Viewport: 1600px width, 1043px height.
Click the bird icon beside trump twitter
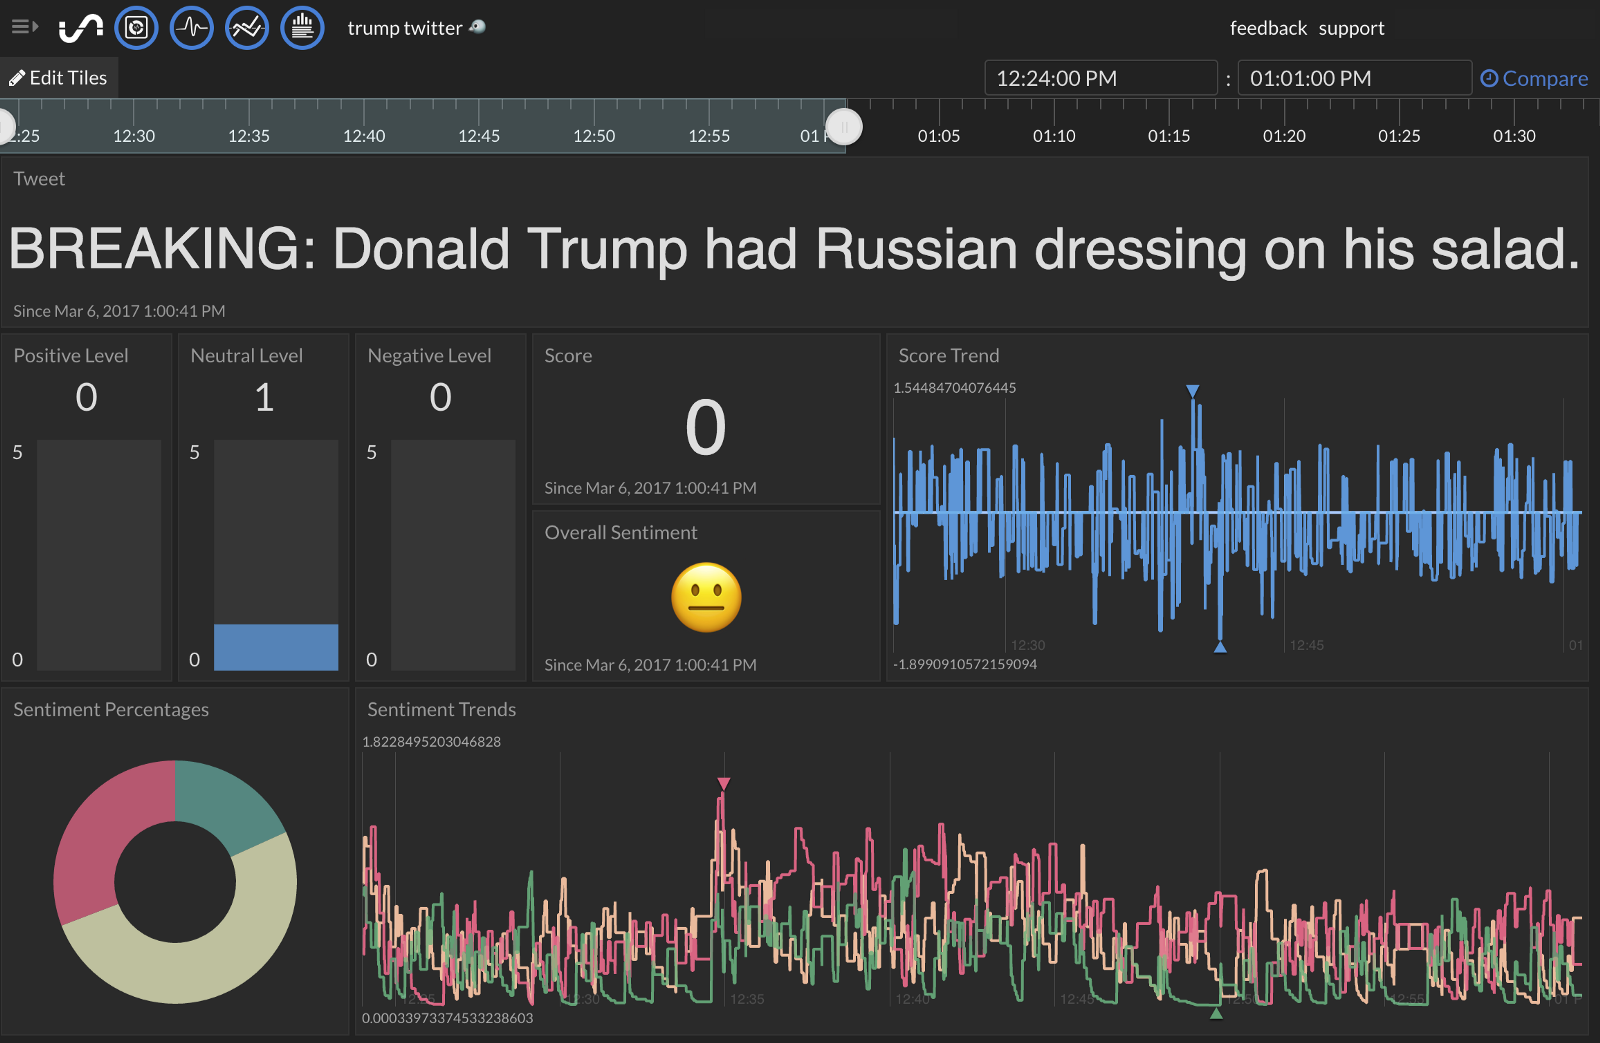[478, 27]
